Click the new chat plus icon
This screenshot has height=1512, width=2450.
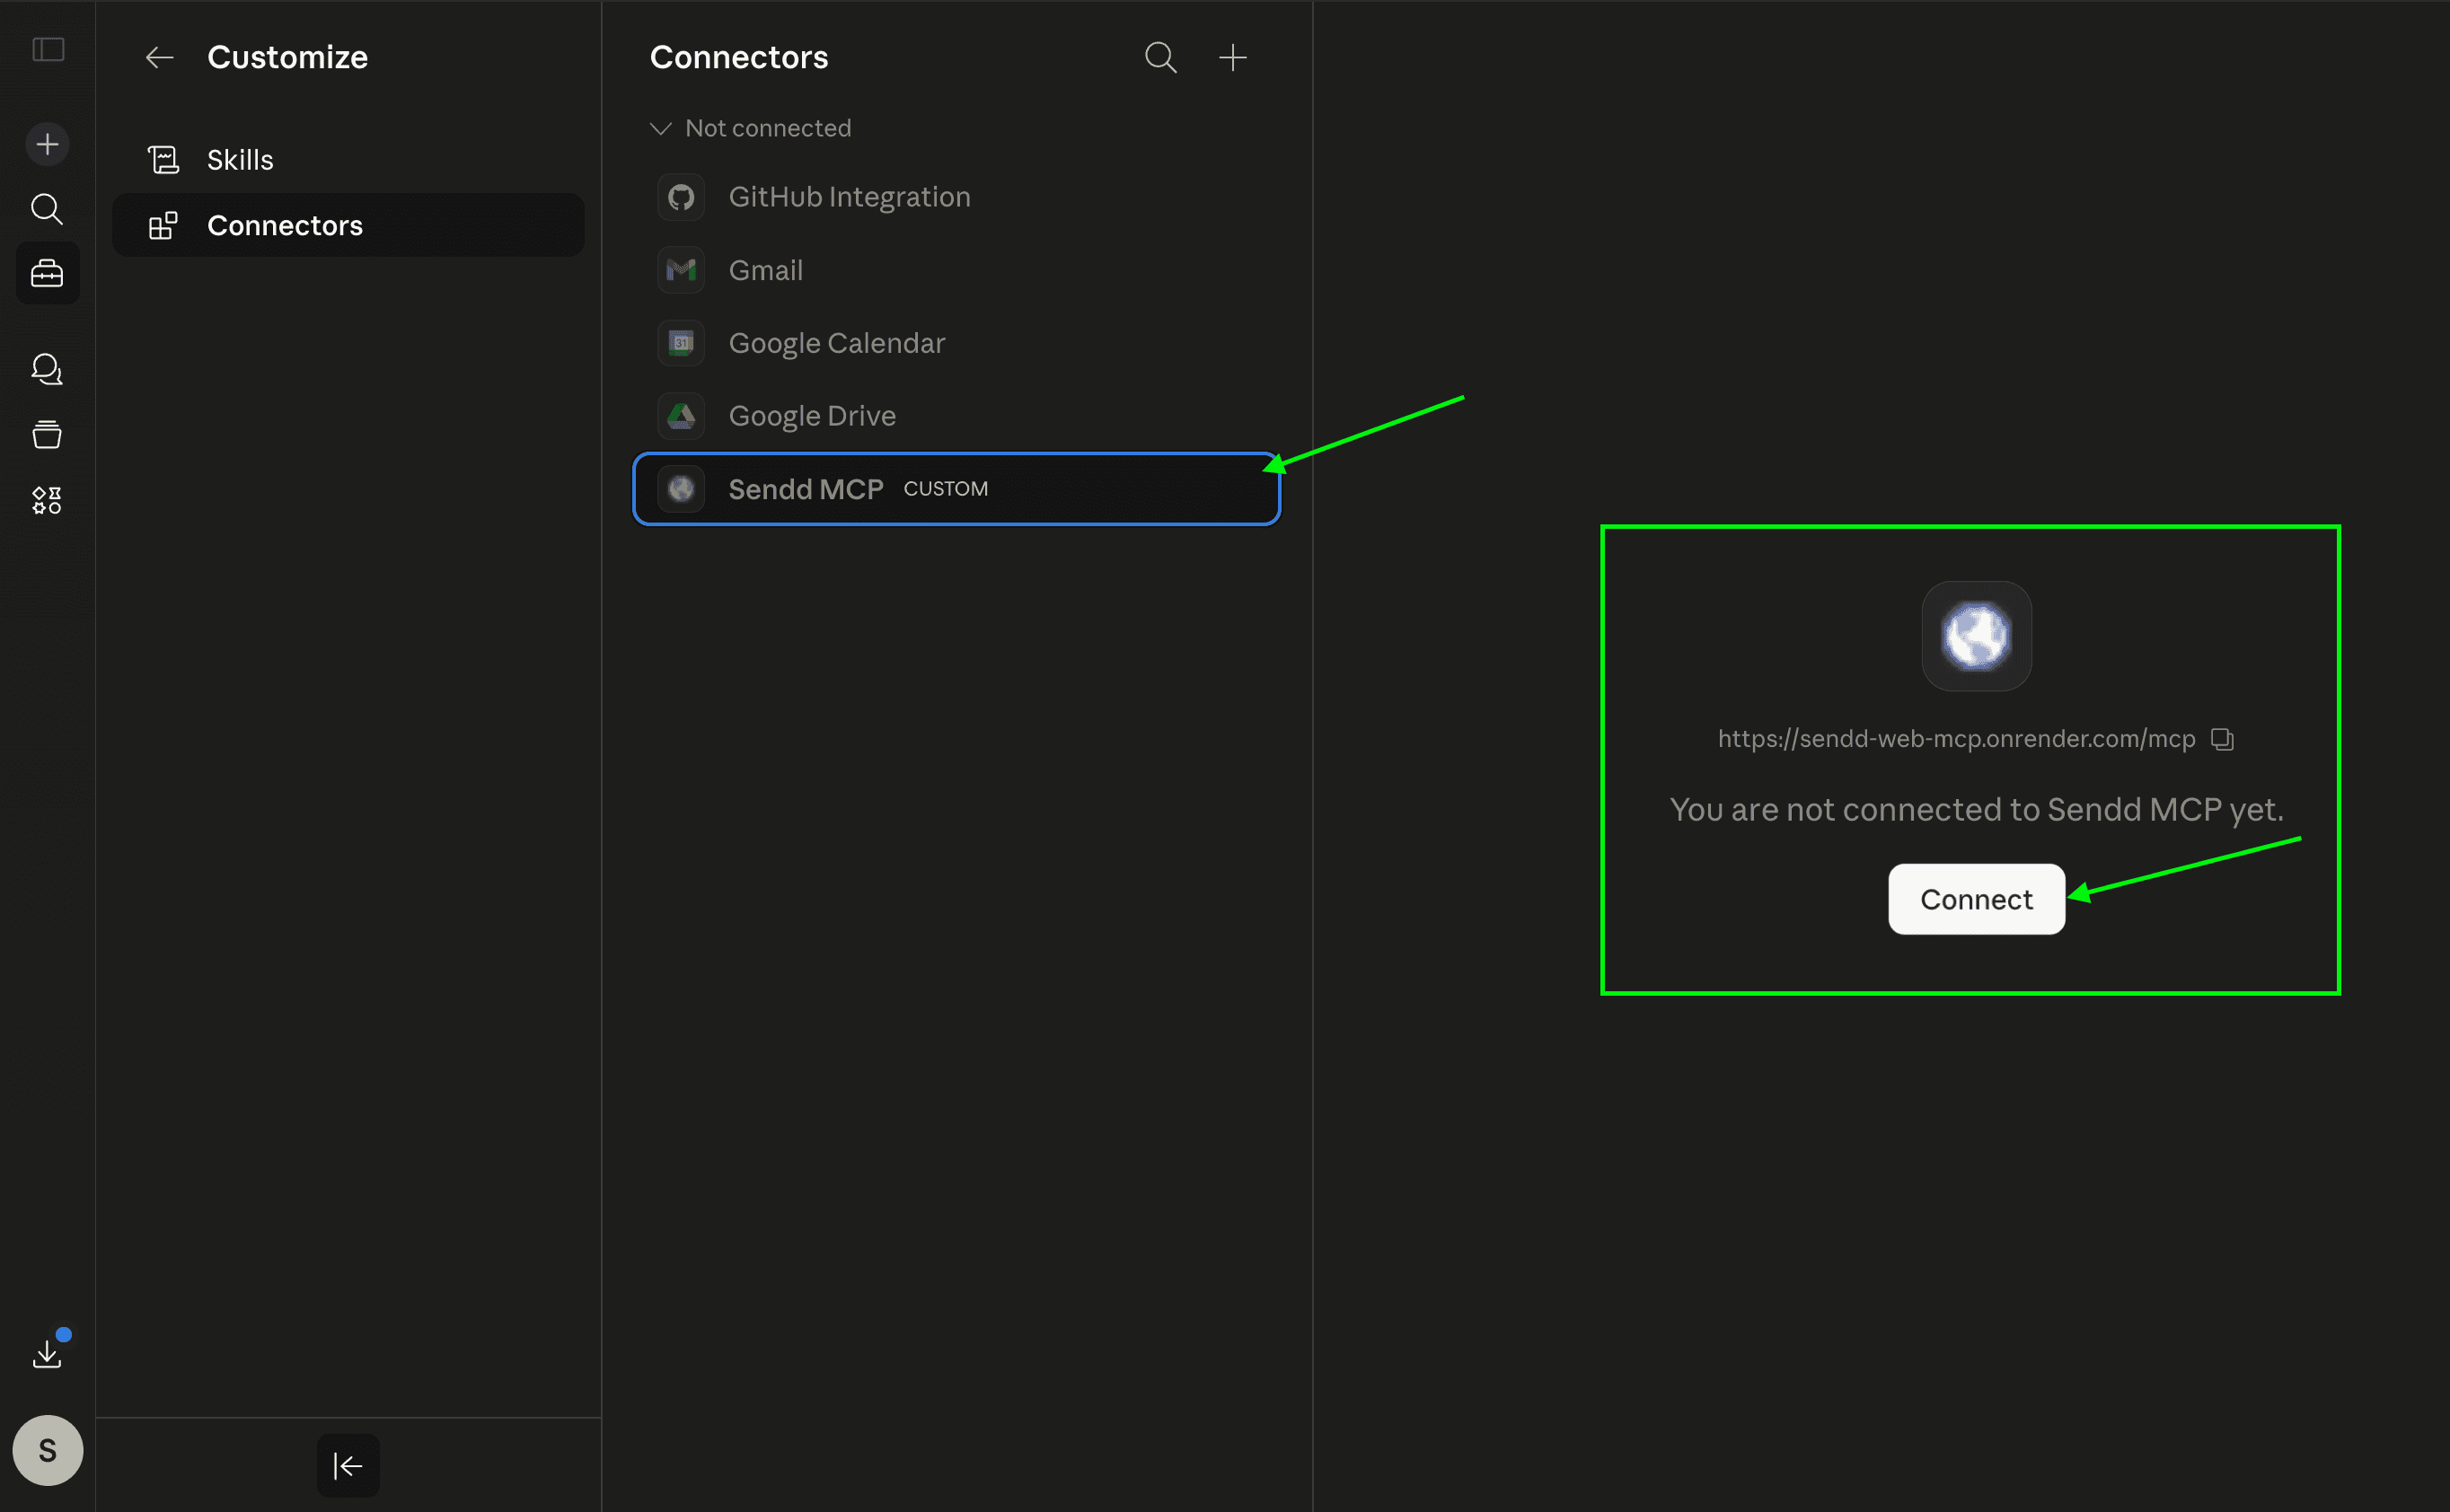point(47,145)
